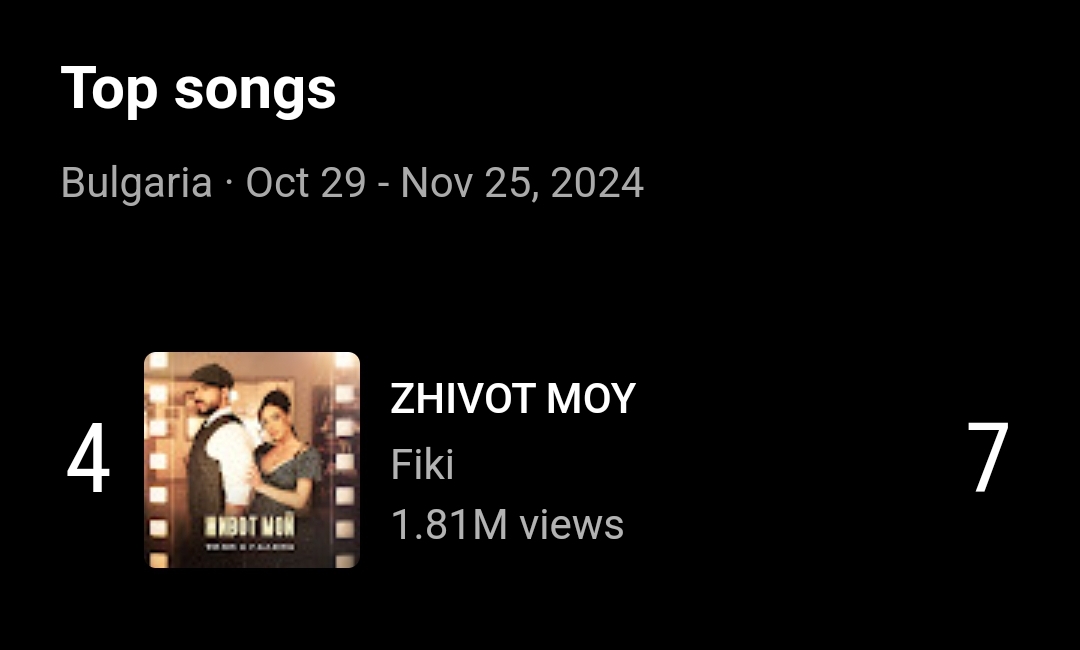Screen dimensions: 1080x650
Task: Click the Nov 25, 2024 end date
Action: (x=522, y=183)
